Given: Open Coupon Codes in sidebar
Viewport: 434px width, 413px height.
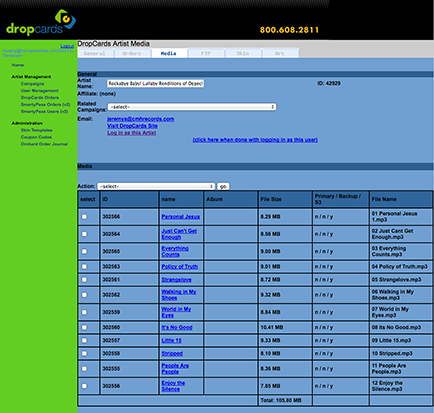Looking at the screenshot, I should coord(36,137).
